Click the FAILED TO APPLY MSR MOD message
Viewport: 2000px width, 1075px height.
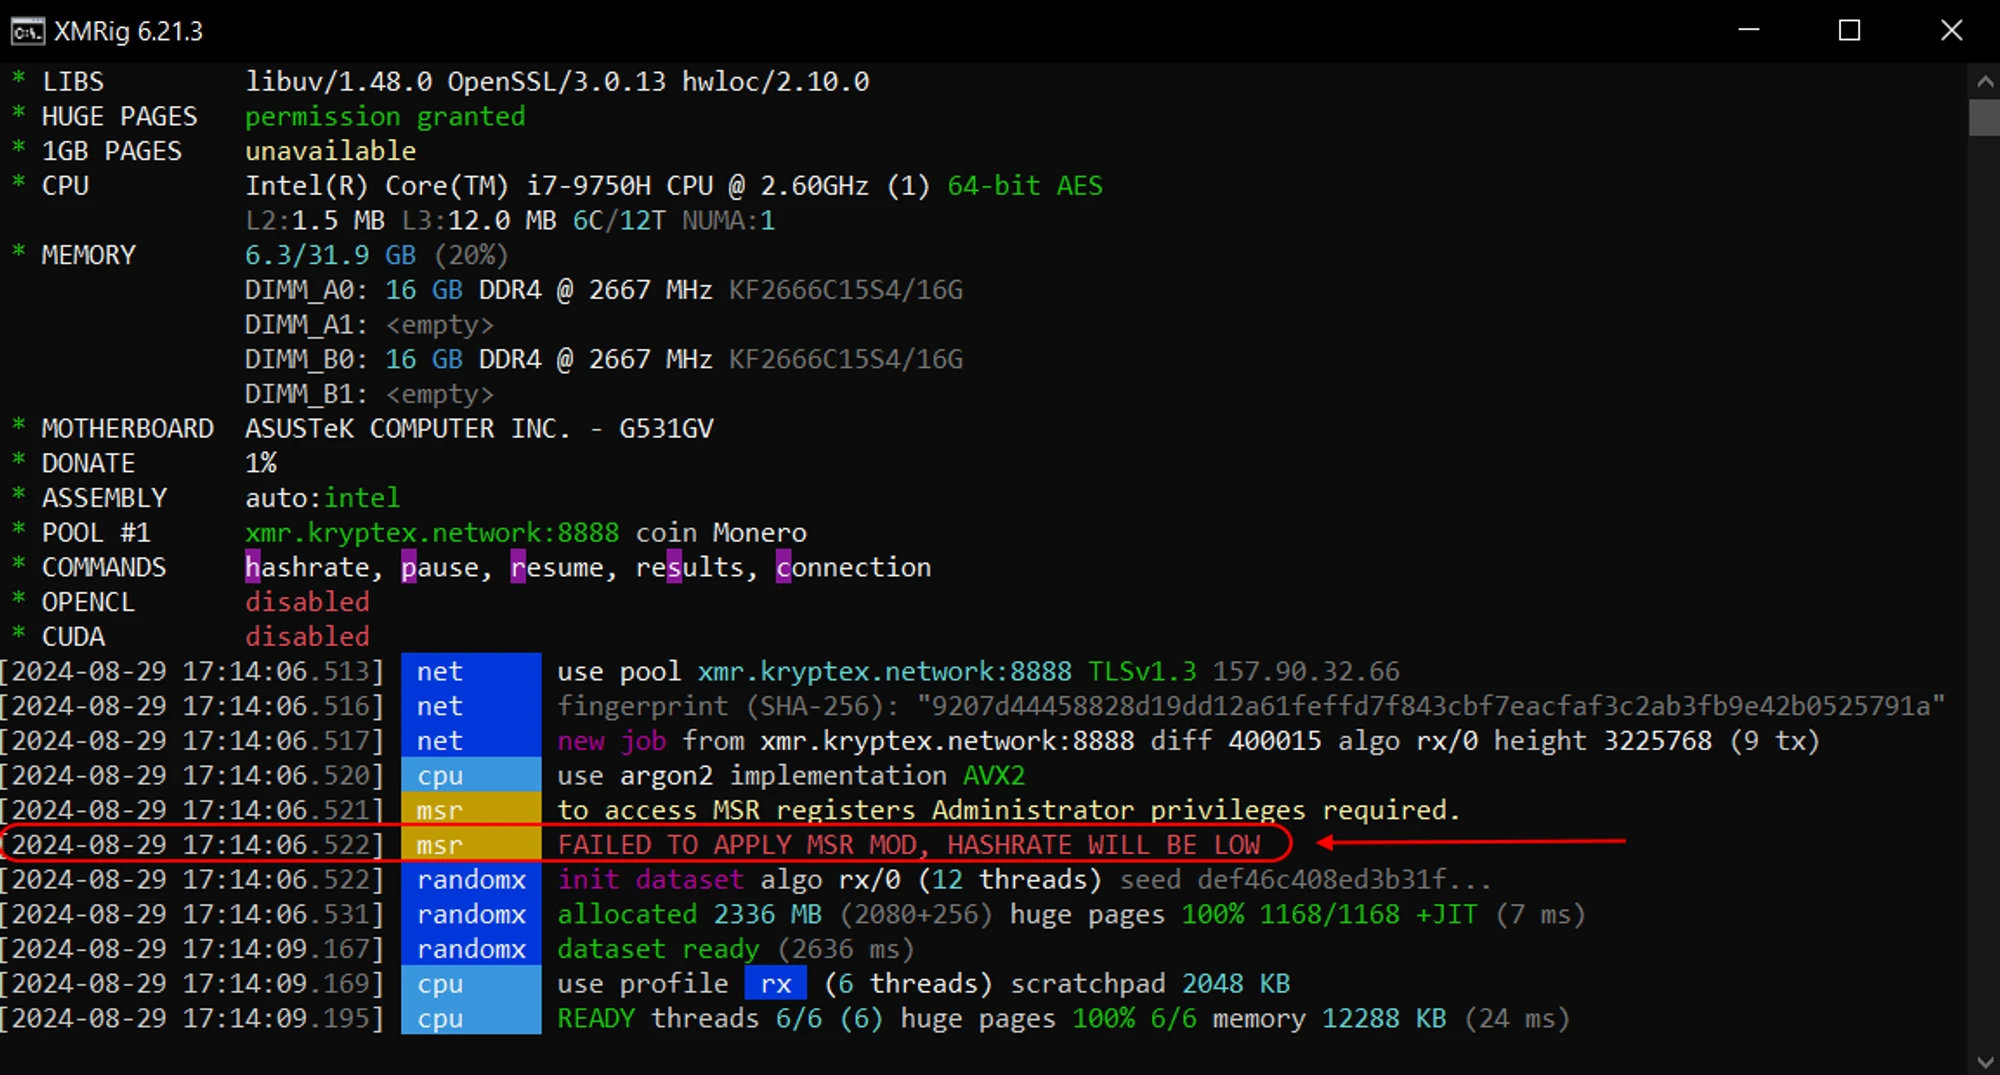(x=908, y=845)
